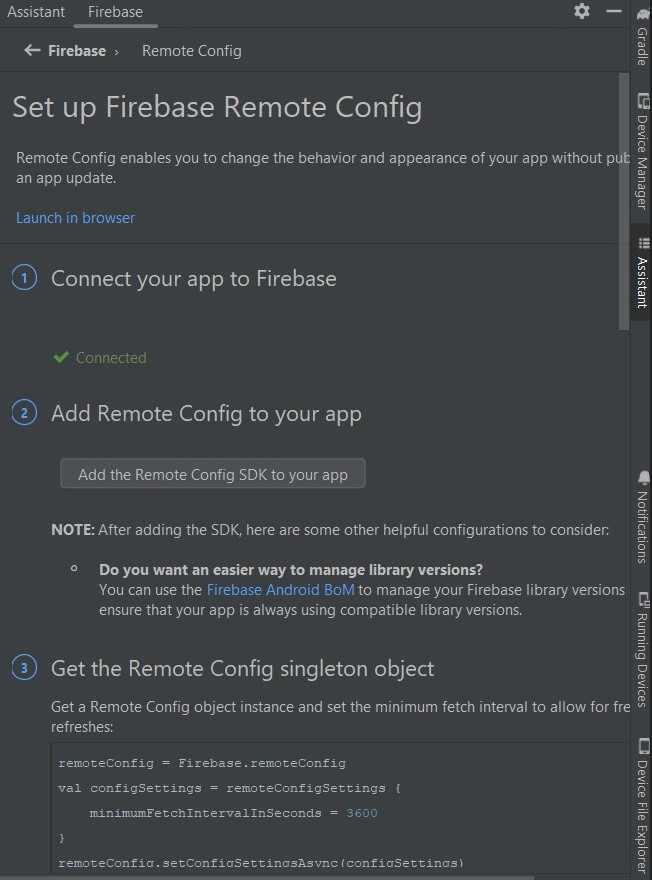The width and height of the screenshot is (652, 880).
Task: Click Add the Remote Config SDK button
Action: coord(213,474)
